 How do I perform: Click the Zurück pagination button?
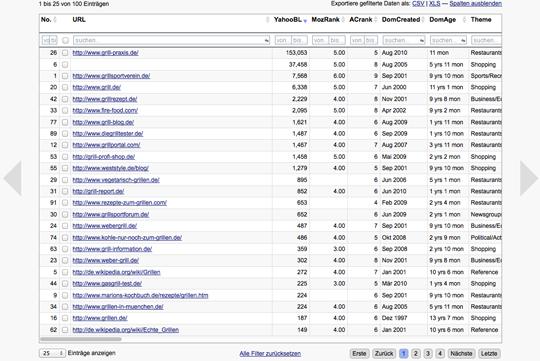pyautogui.click(x=384, y=353)
